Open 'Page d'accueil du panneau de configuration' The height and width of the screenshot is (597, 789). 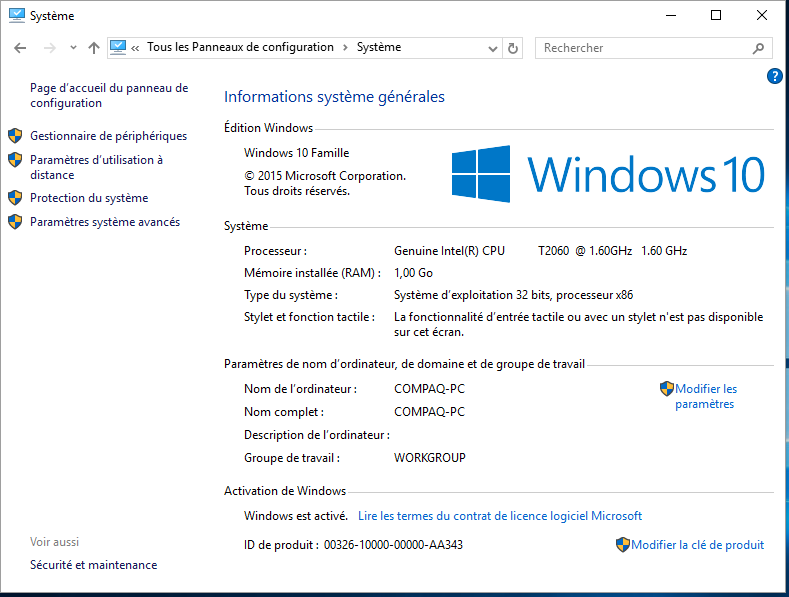click(109, 95)
